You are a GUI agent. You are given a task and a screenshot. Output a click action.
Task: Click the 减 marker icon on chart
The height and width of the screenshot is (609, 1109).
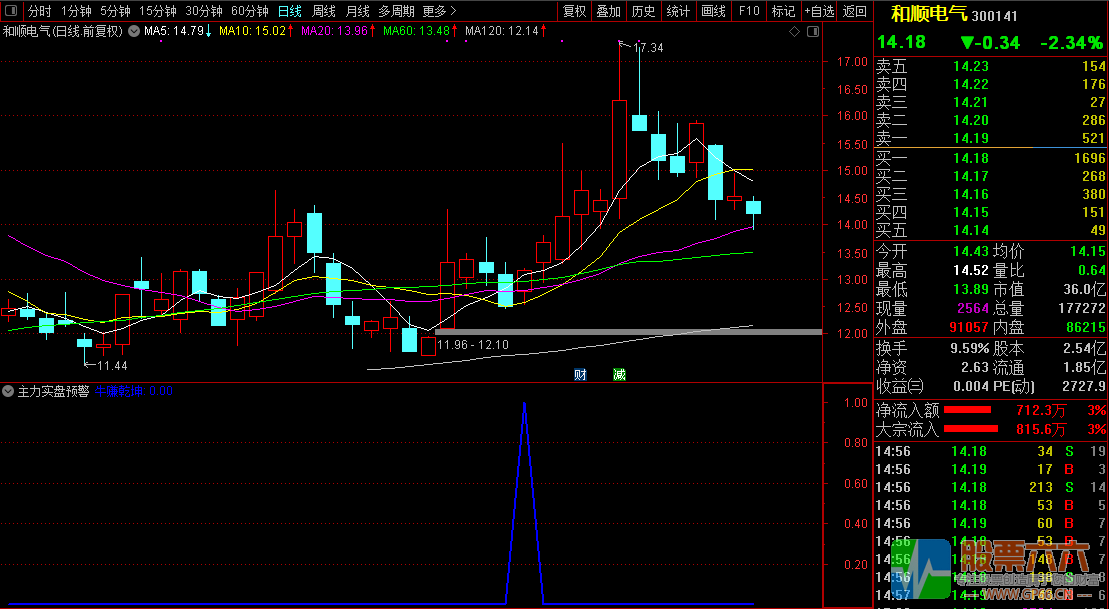pyautogui.click(x=619, y=375)
